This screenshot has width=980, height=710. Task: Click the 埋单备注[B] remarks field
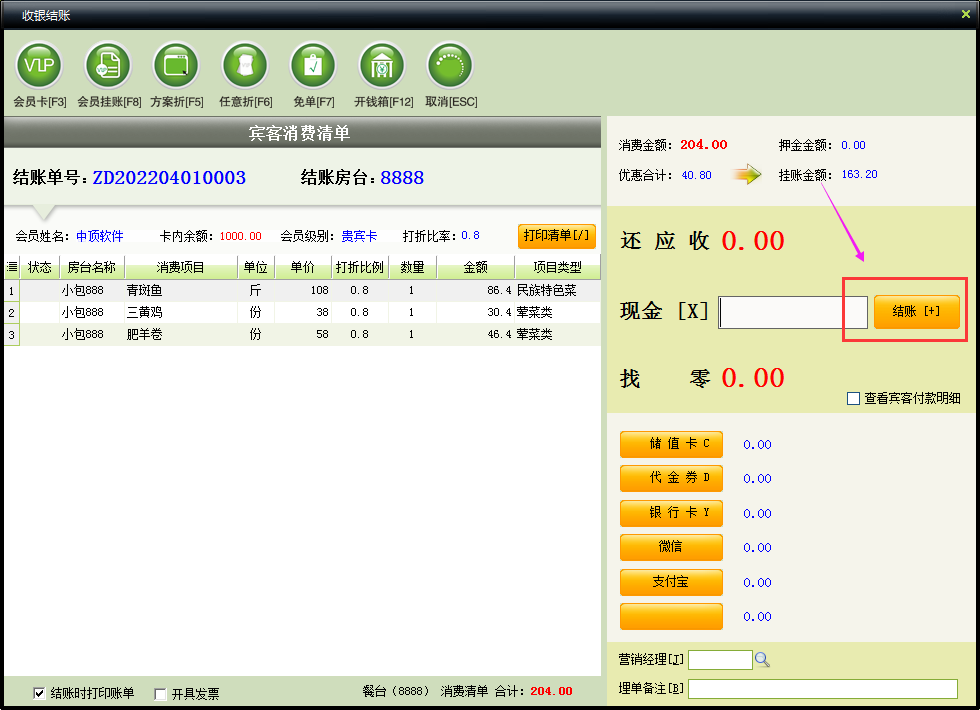point(822,689)
